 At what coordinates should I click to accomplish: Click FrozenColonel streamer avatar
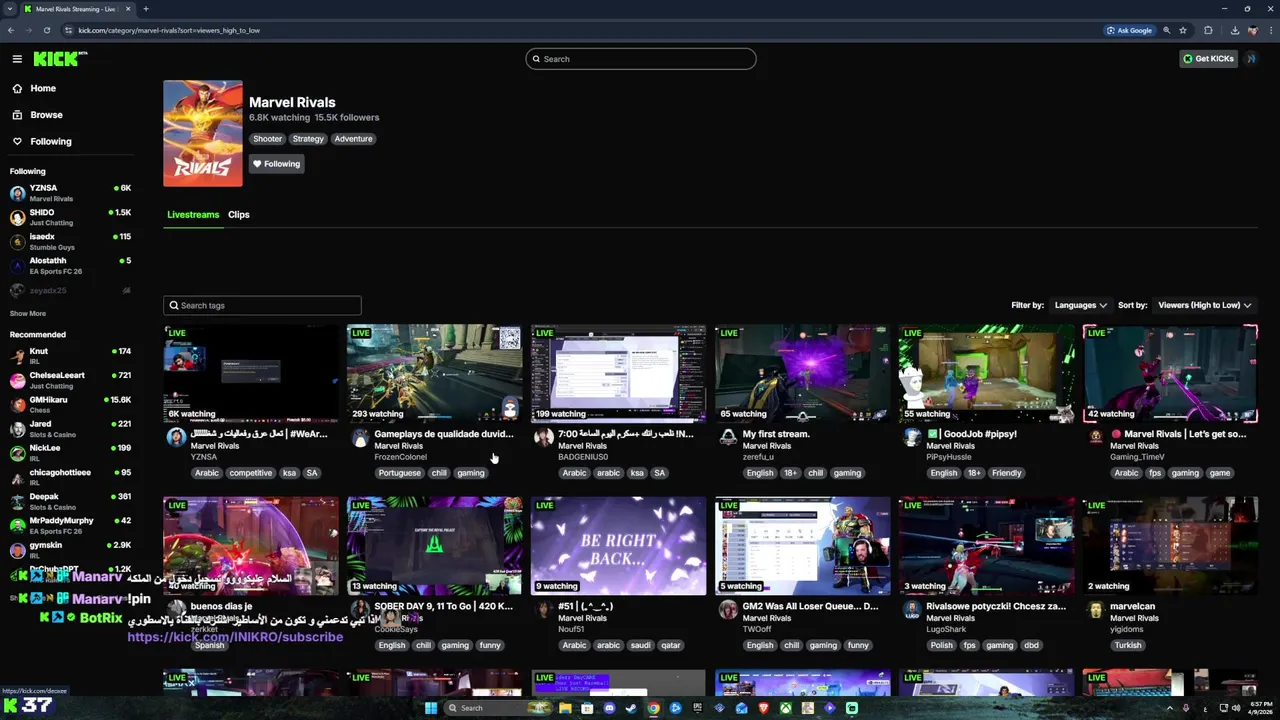(x=360, y=438)
